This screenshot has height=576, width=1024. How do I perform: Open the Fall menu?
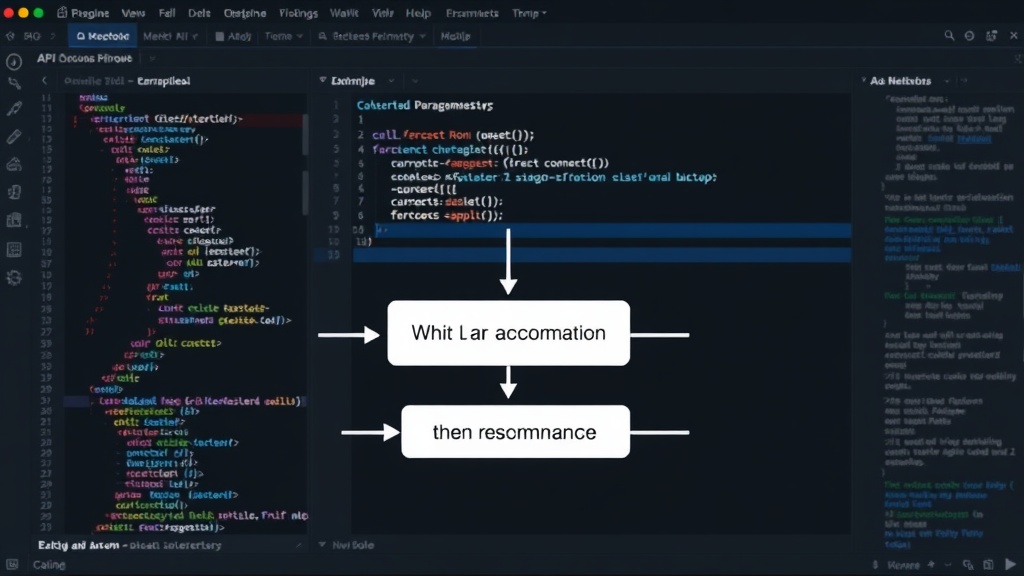tap(167, 13)
